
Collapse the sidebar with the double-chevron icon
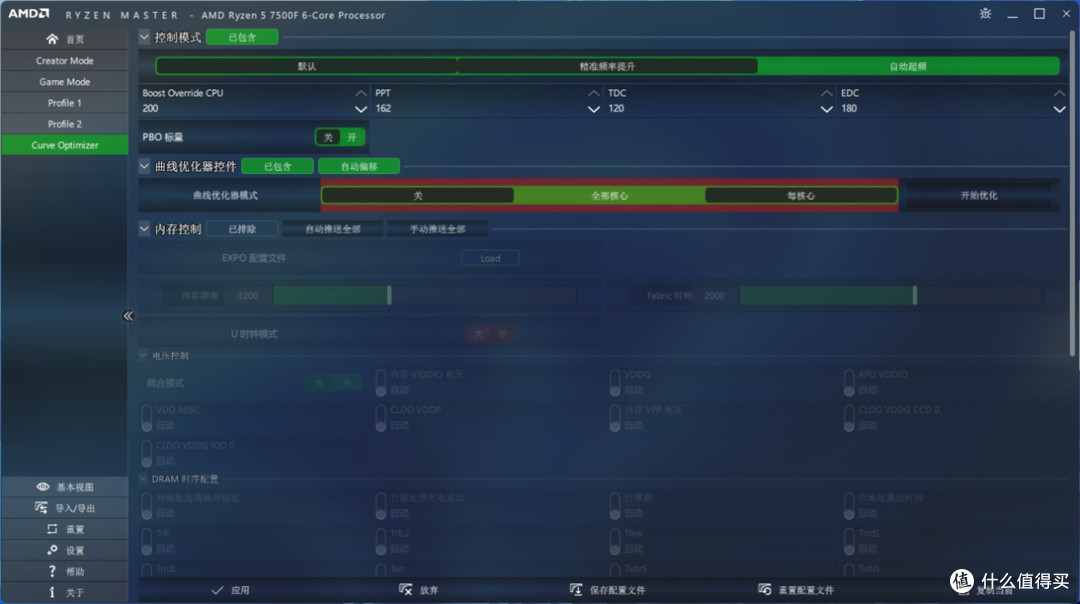click(128, 316)
